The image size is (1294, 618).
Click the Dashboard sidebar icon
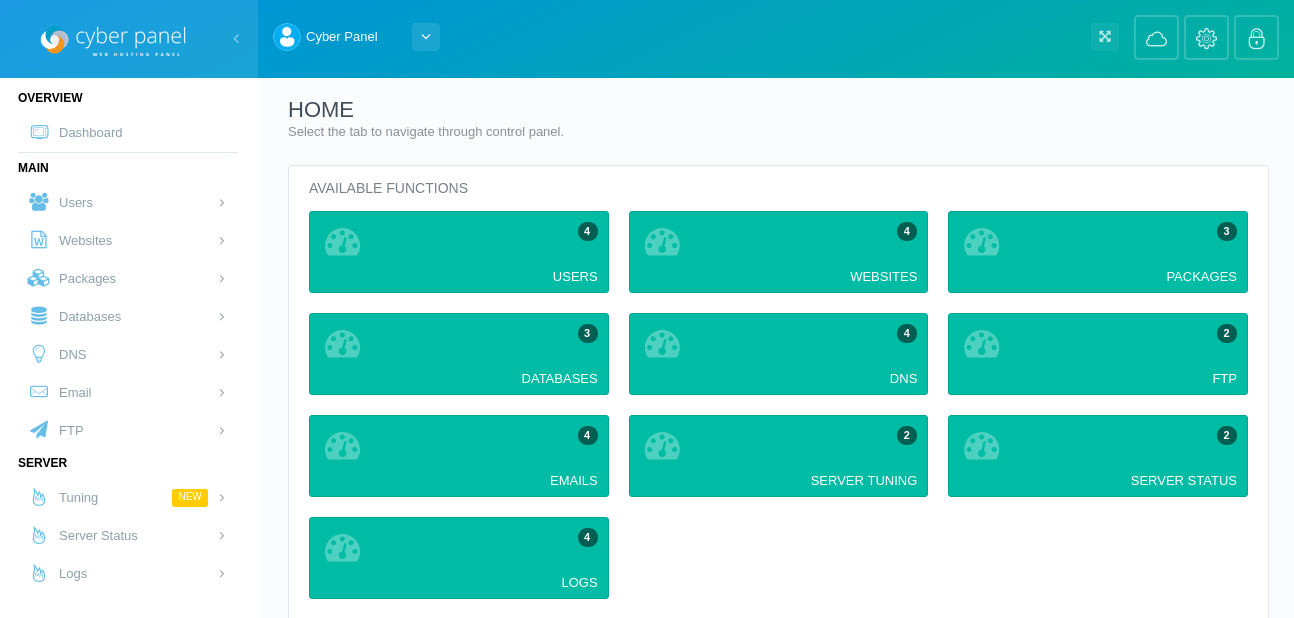[39, 132]
